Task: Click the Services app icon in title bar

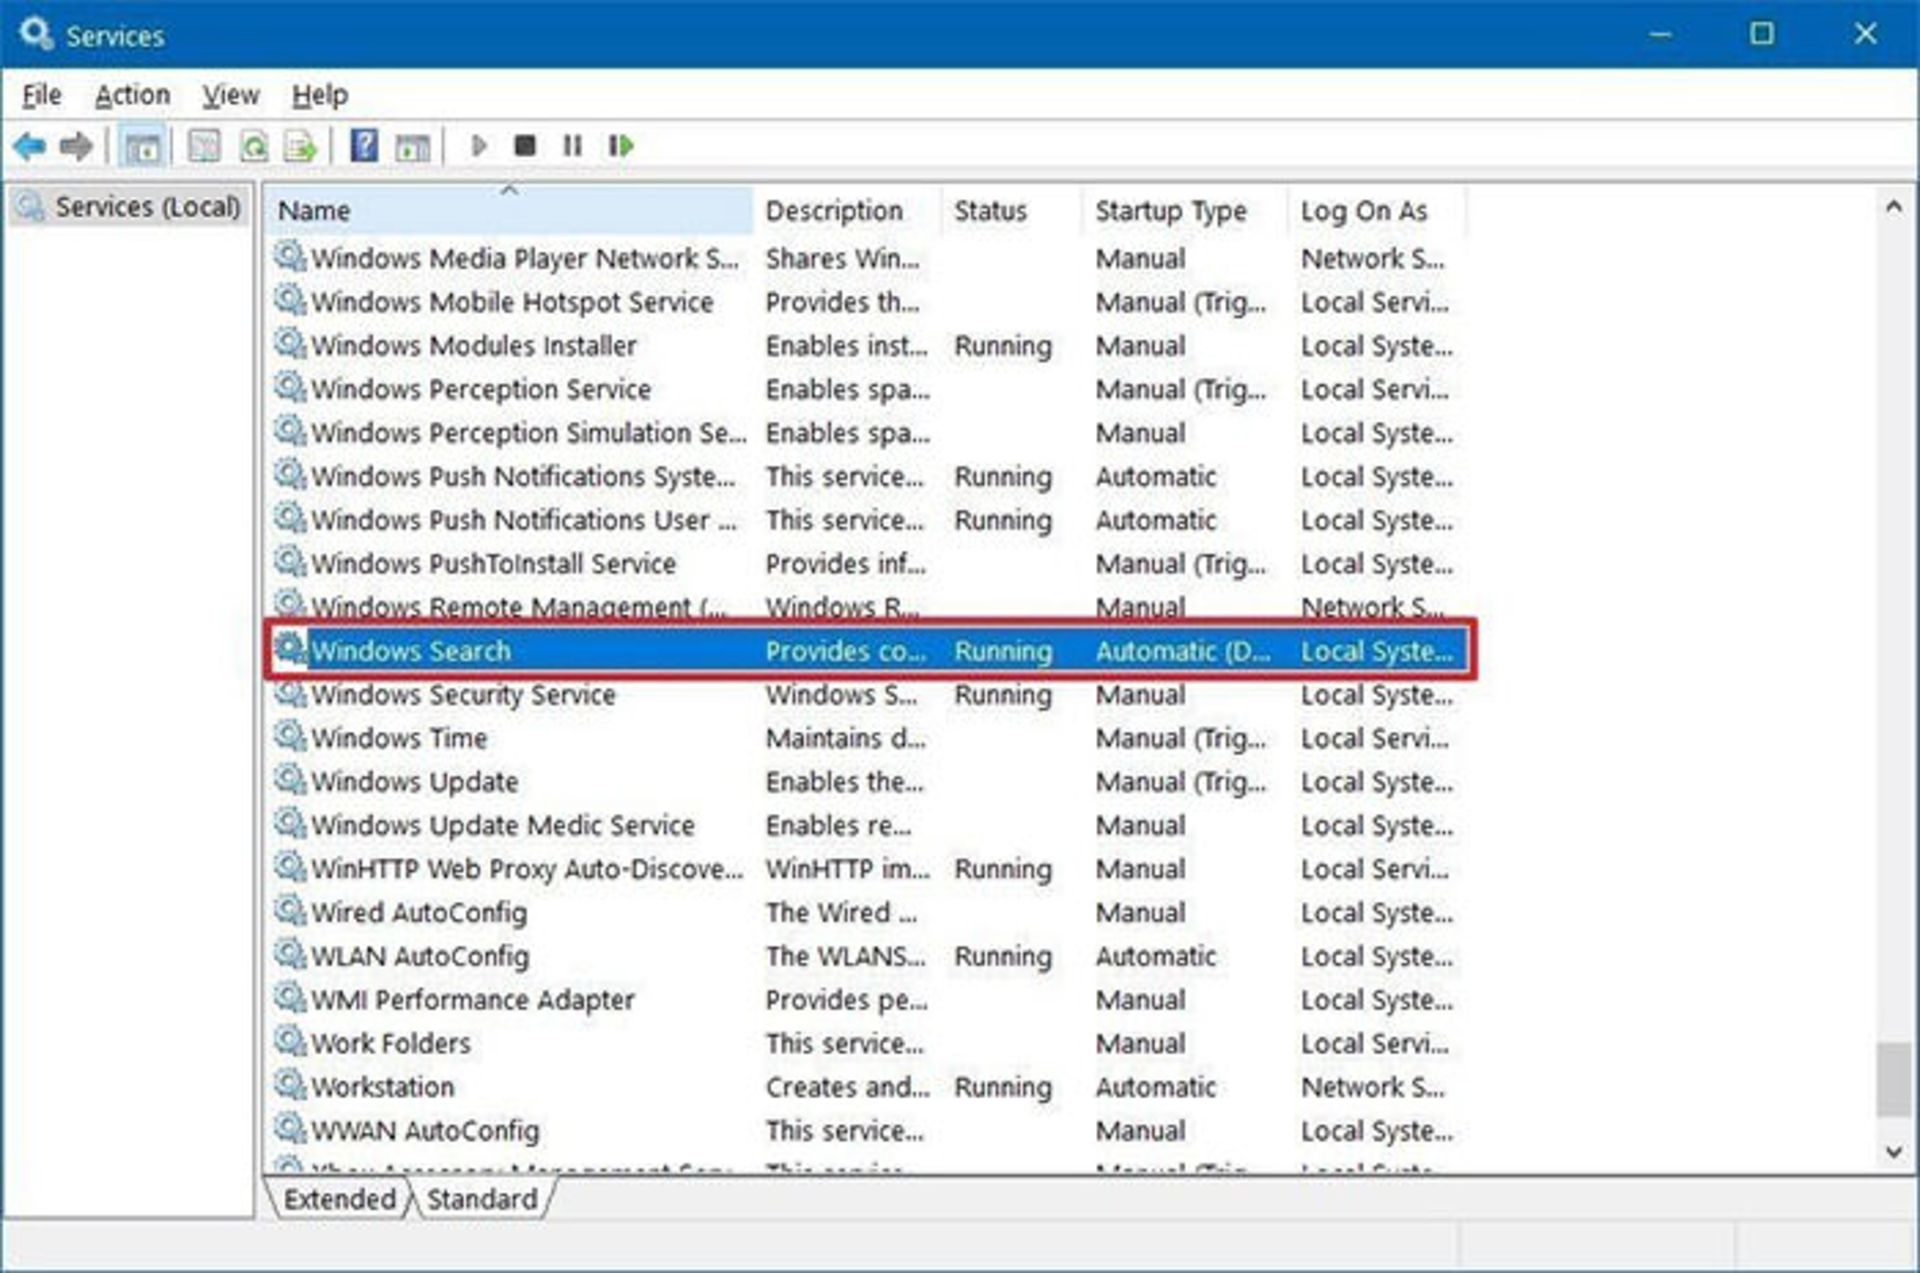Action: (35, 34)
